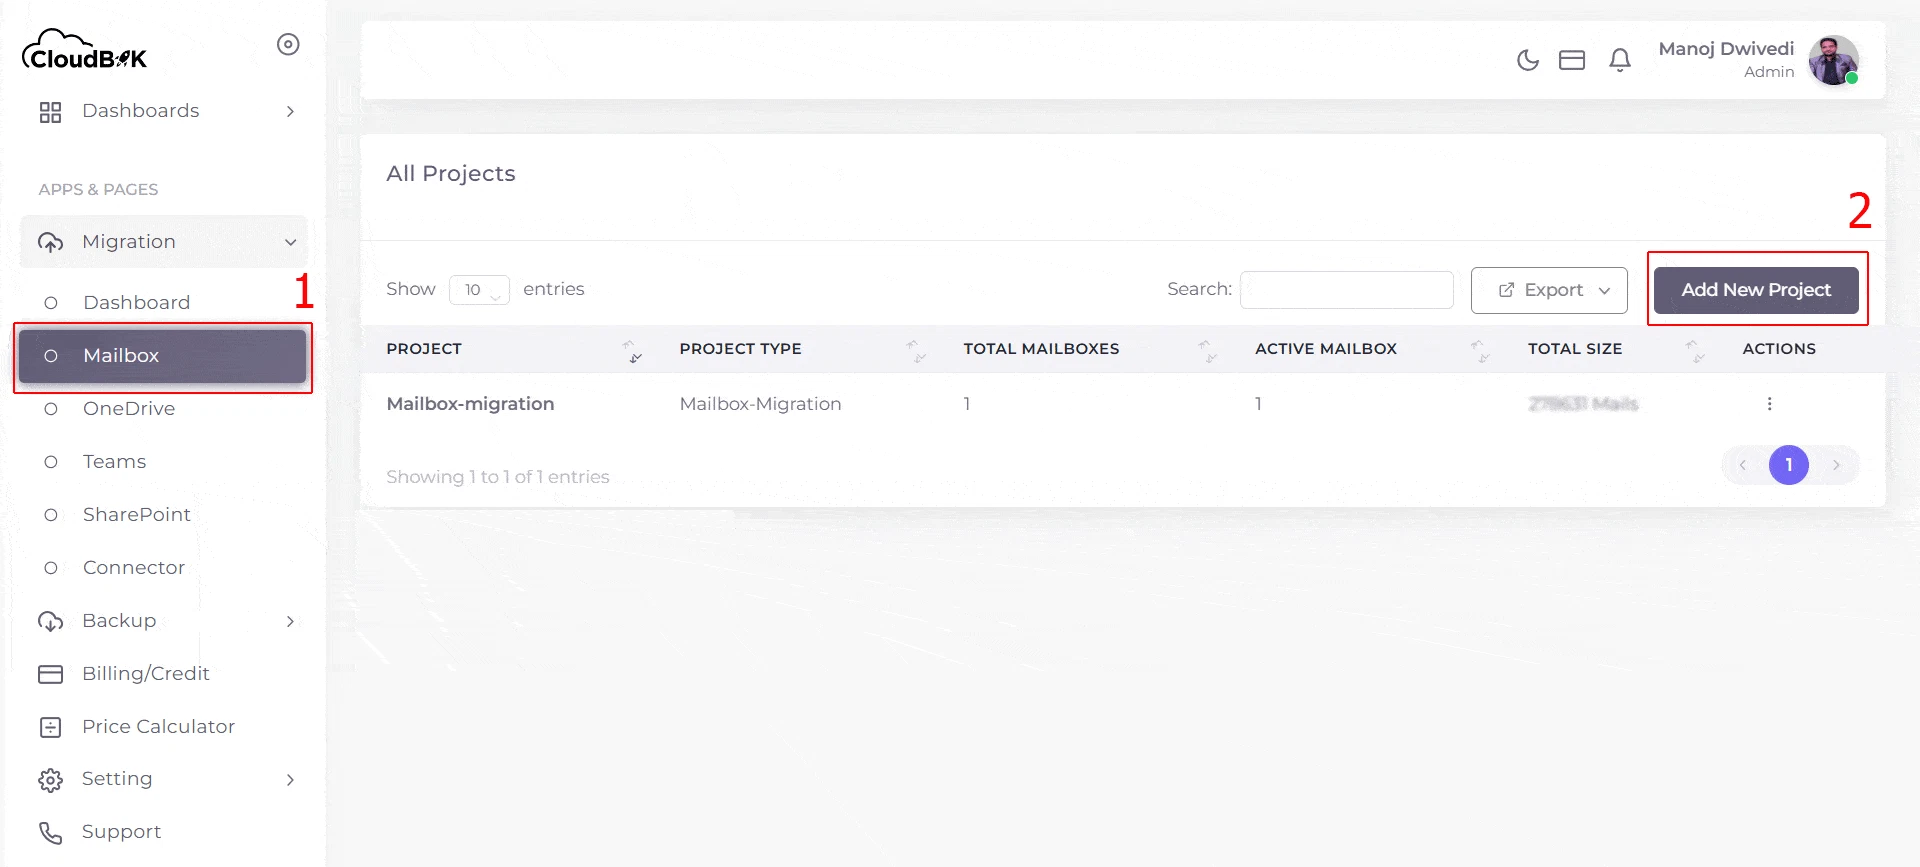Sort by PROJECT column
The image size is (1920, 867).
pyautogui.click(x=513, y=349)
